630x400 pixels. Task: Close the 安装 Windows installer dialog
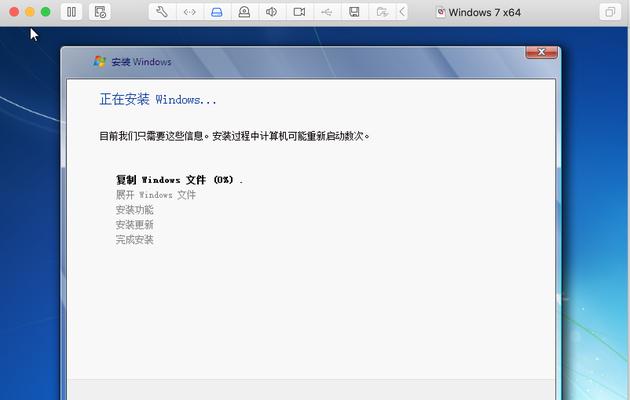(541, 52)
